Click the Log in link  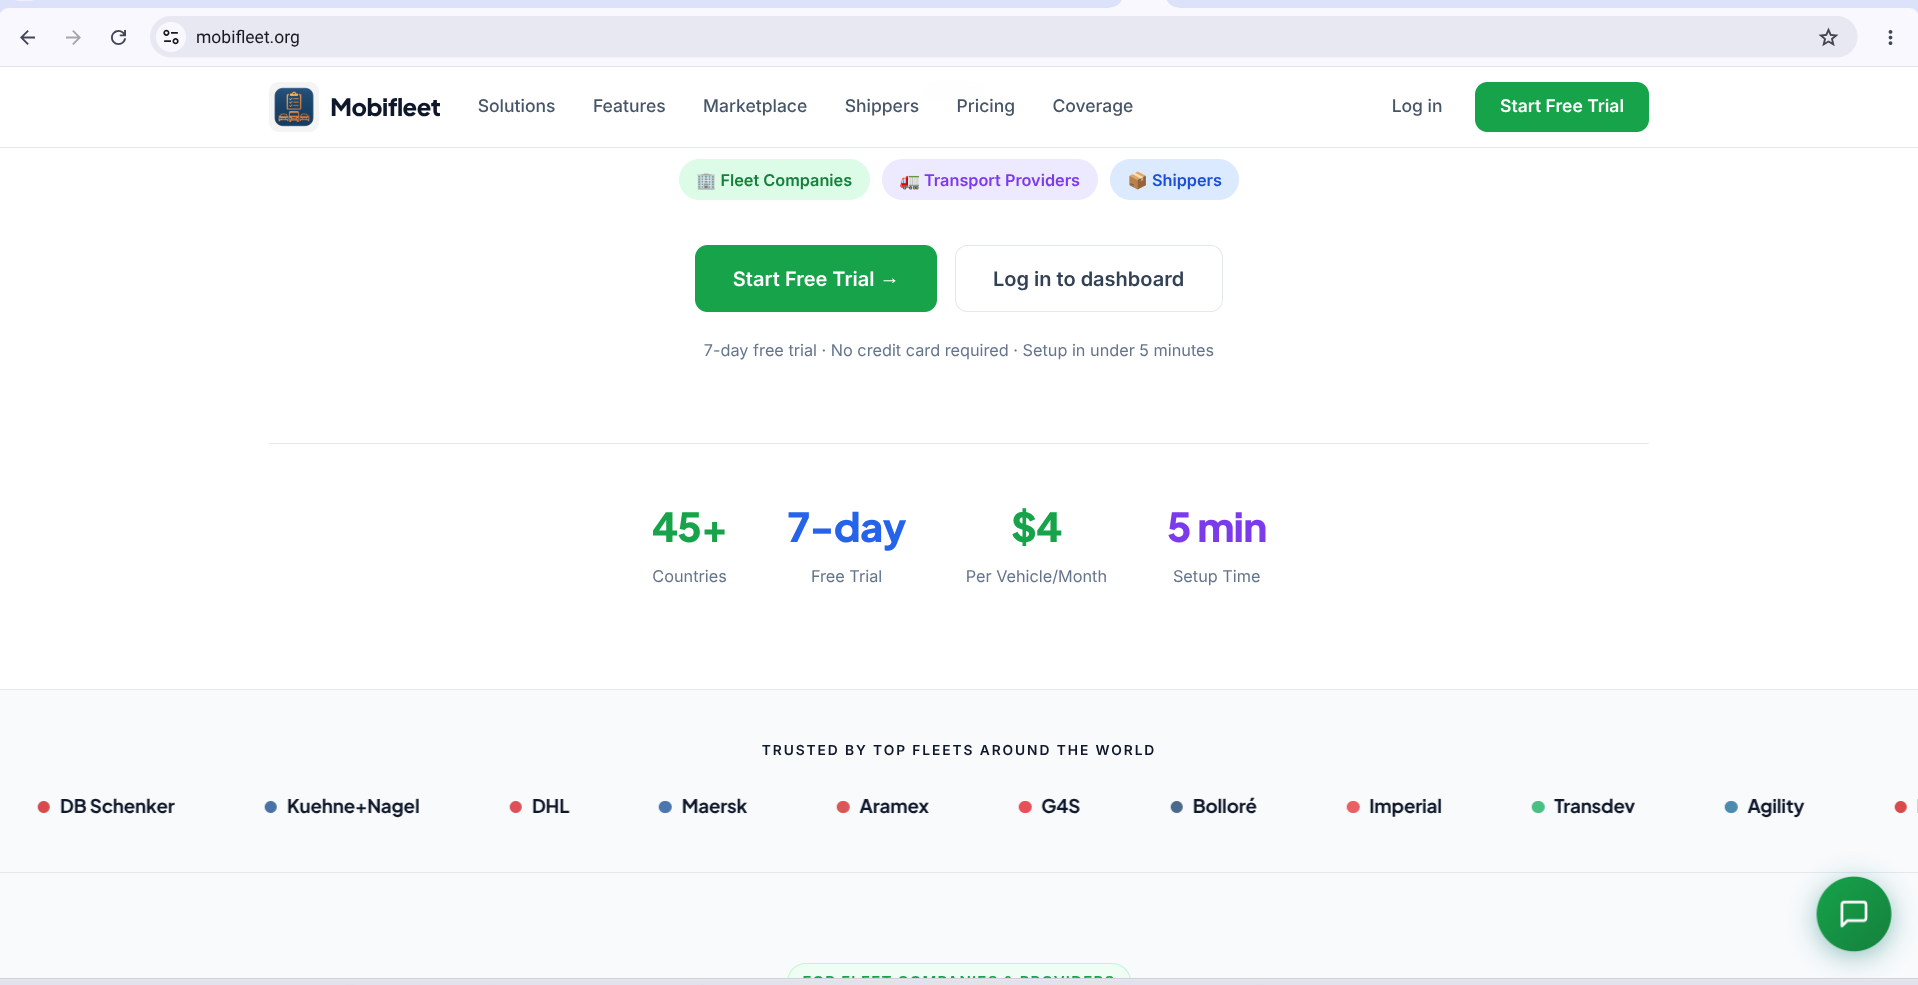click(x=1416, y=106)
